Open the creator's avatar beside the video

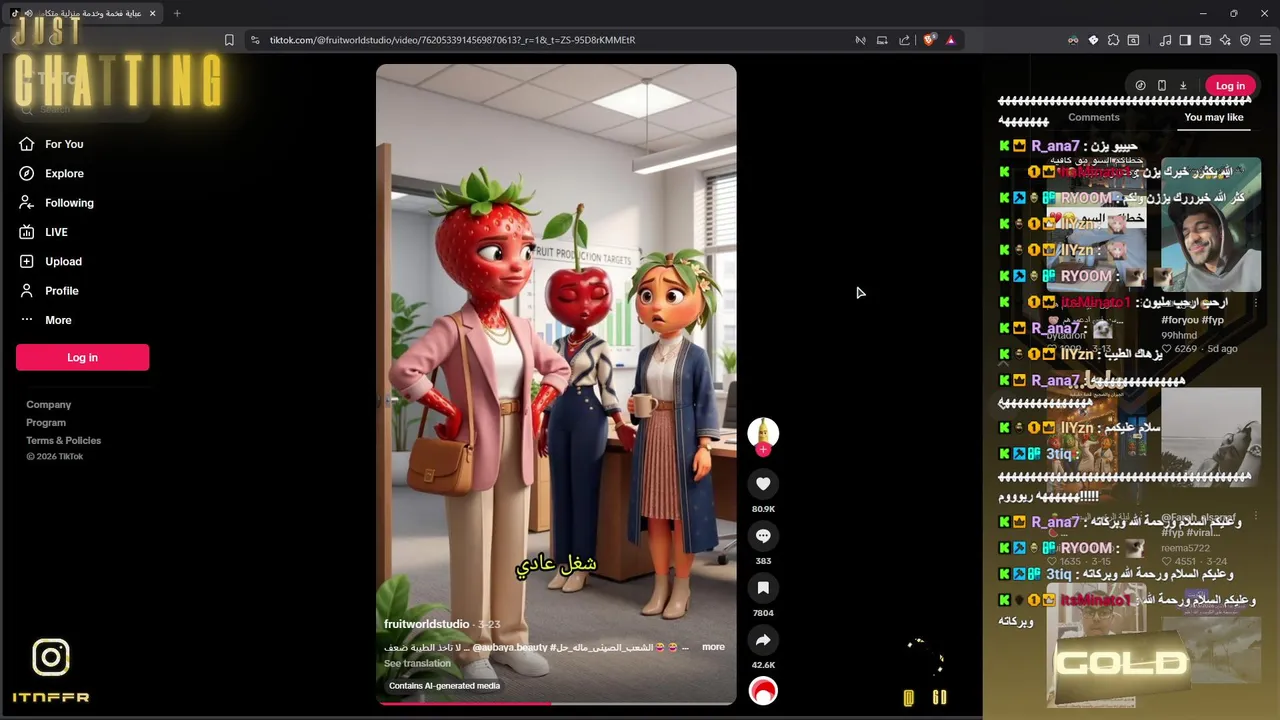[763, 431]
